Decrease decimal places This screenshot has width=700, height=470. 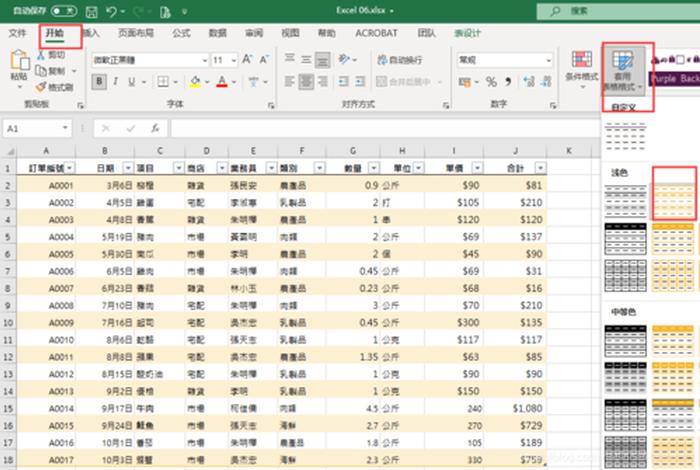[546, 81]
